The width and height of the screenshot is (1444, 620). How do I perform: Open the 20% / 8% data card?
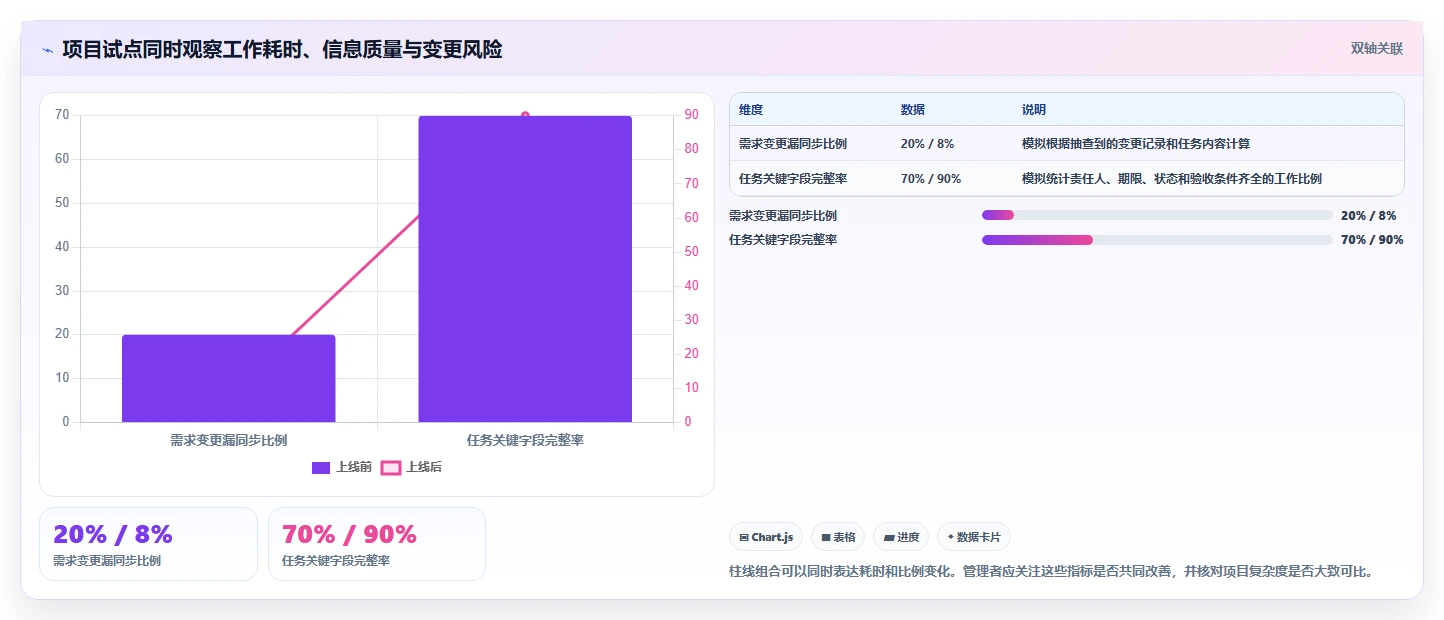click(148, 544)
